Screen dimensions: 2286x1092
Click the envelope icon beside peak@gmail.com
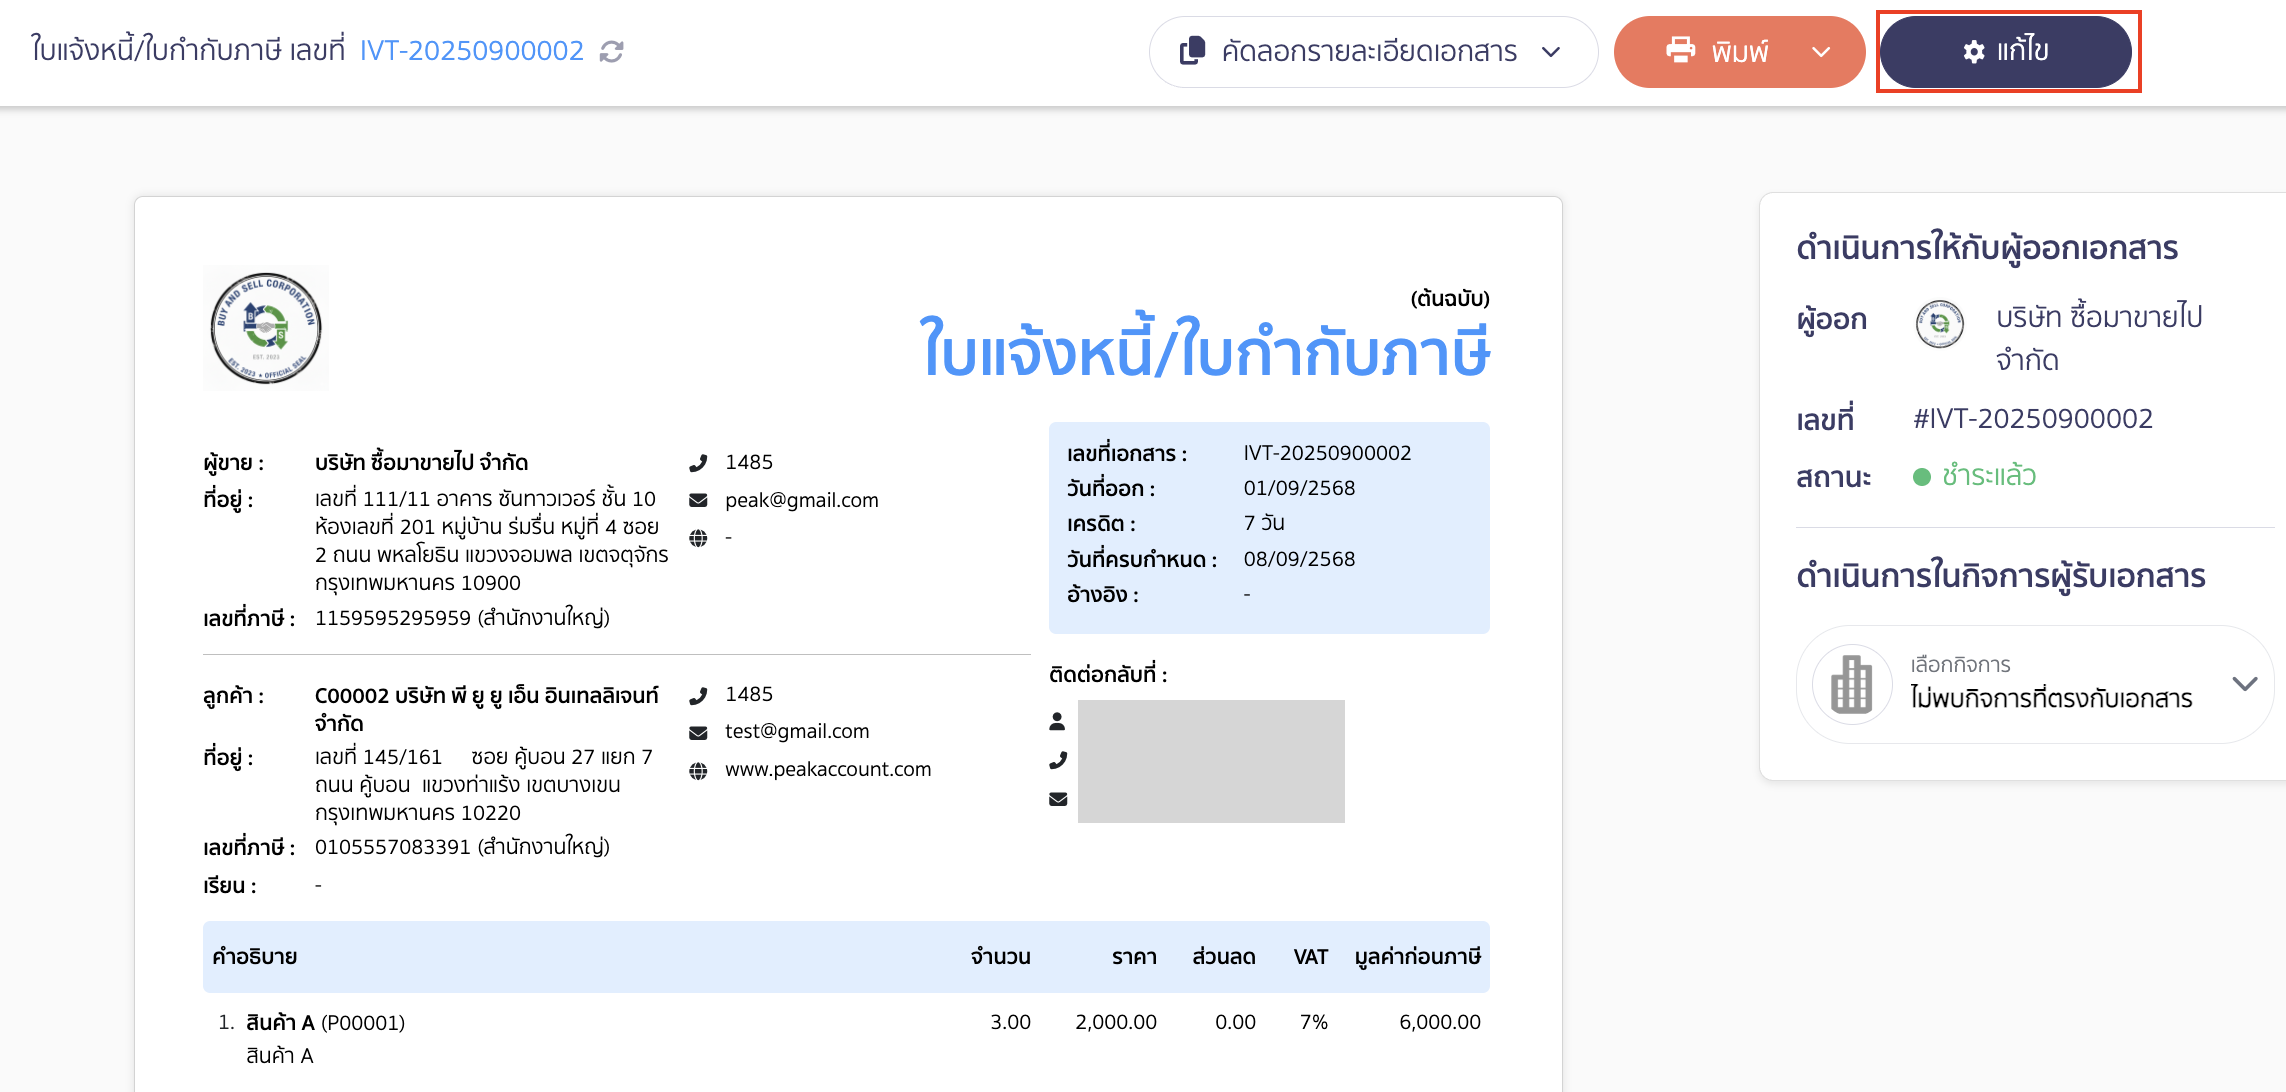[698, 499]
